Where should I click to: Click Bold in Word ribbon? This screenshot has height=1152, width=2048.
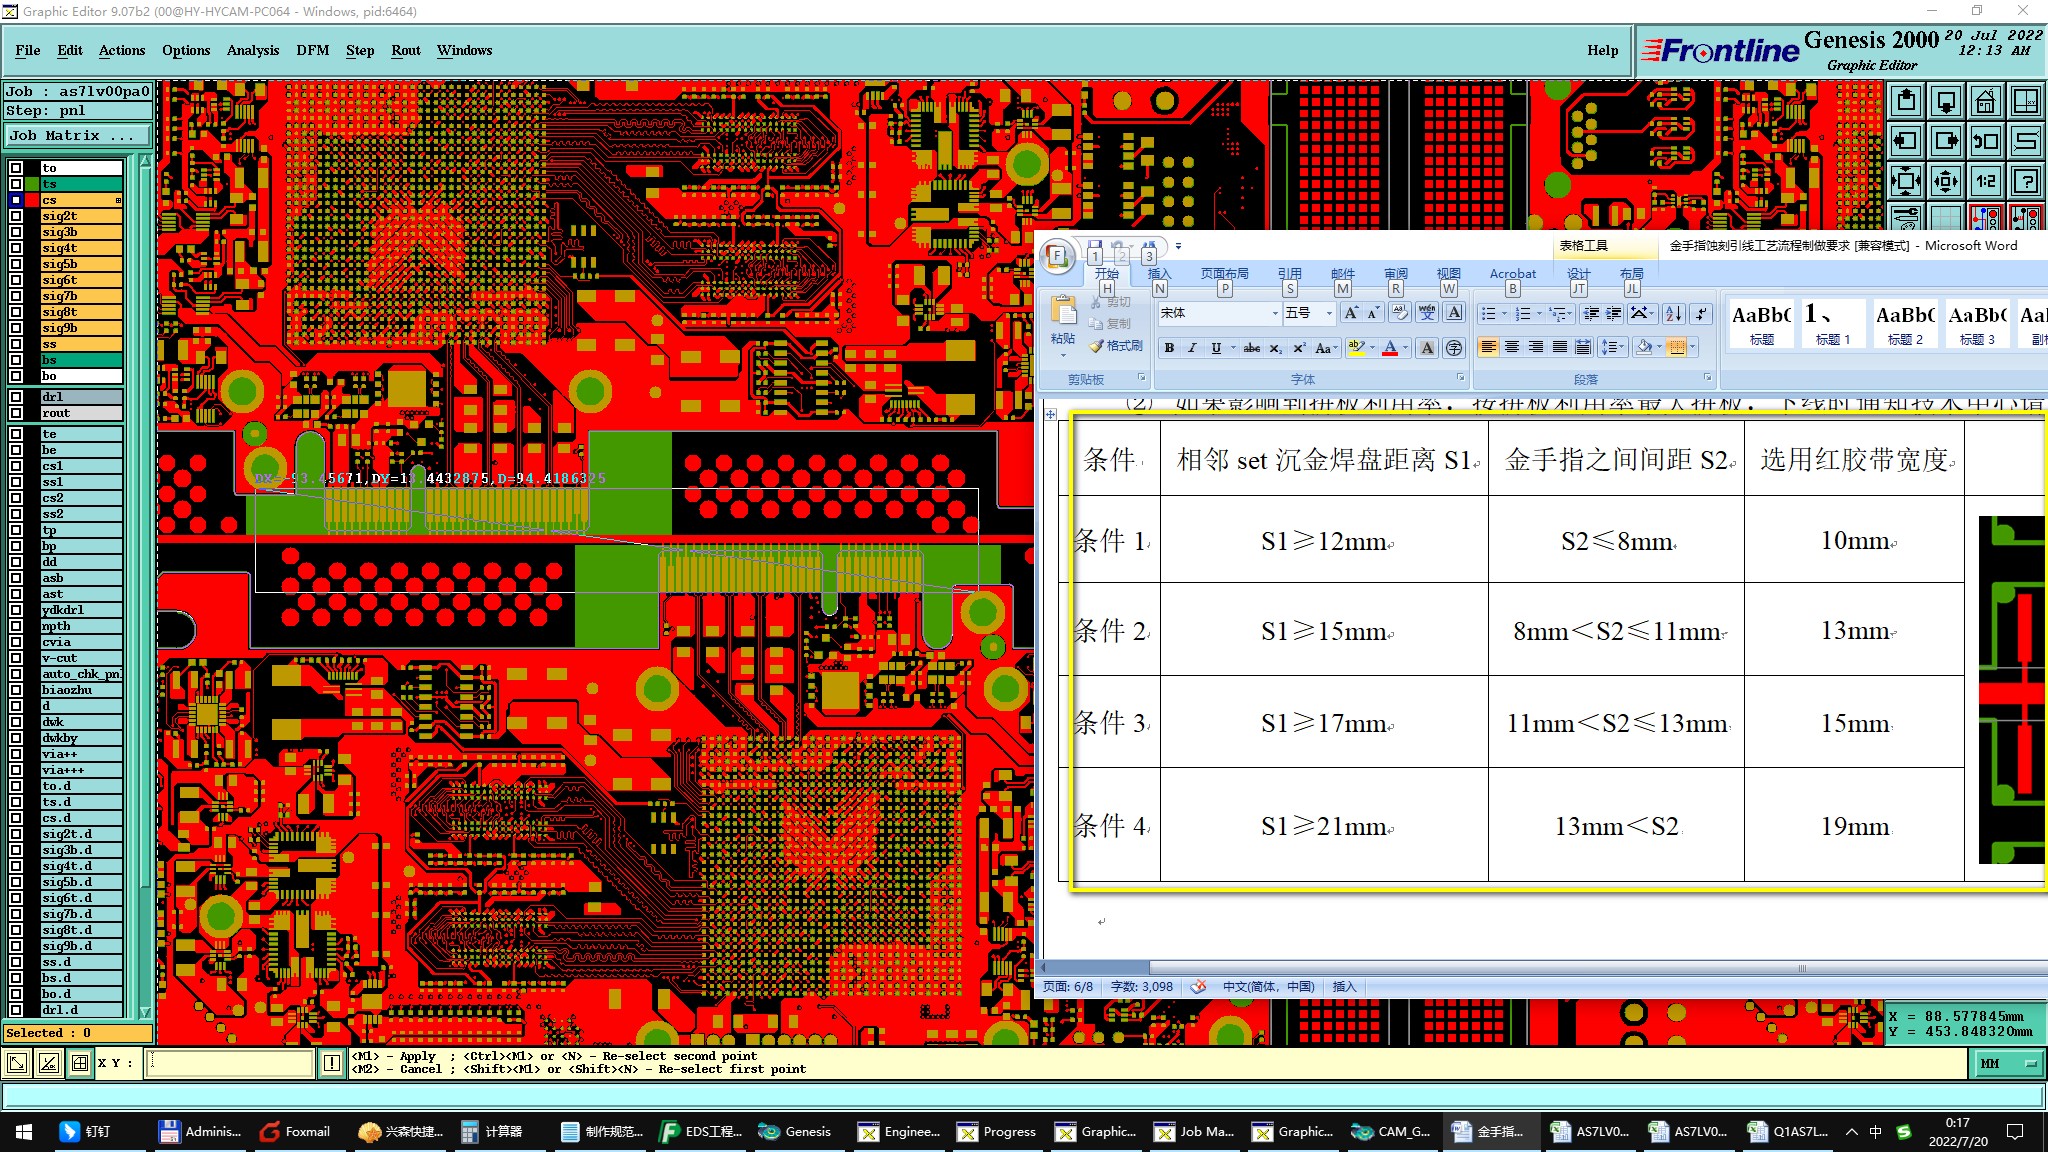click(x=1169, y=348)
